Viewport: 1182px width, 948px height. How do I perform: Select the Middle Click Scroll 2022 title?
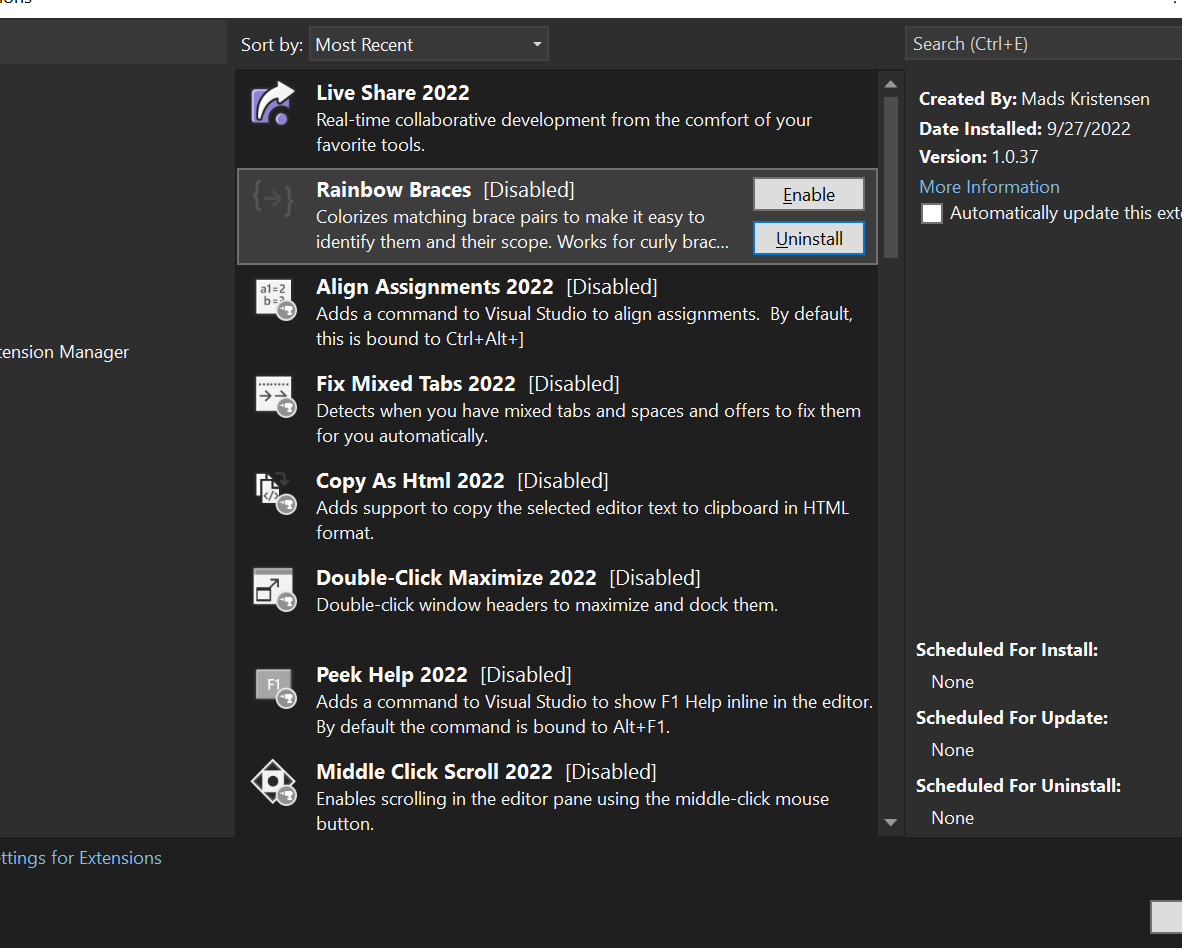434,772
